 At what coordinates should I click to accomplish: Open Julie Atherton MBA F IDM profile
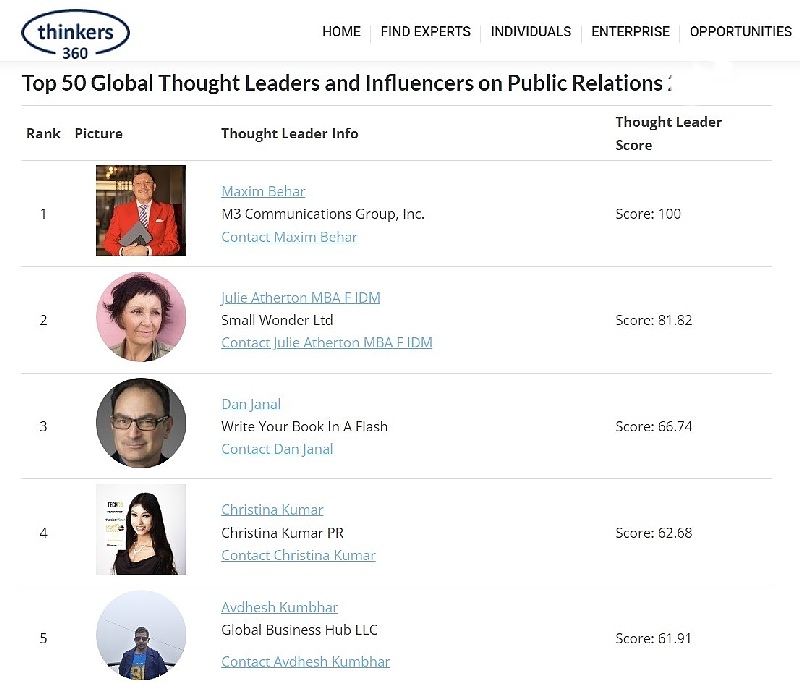(x=301, y=298)
